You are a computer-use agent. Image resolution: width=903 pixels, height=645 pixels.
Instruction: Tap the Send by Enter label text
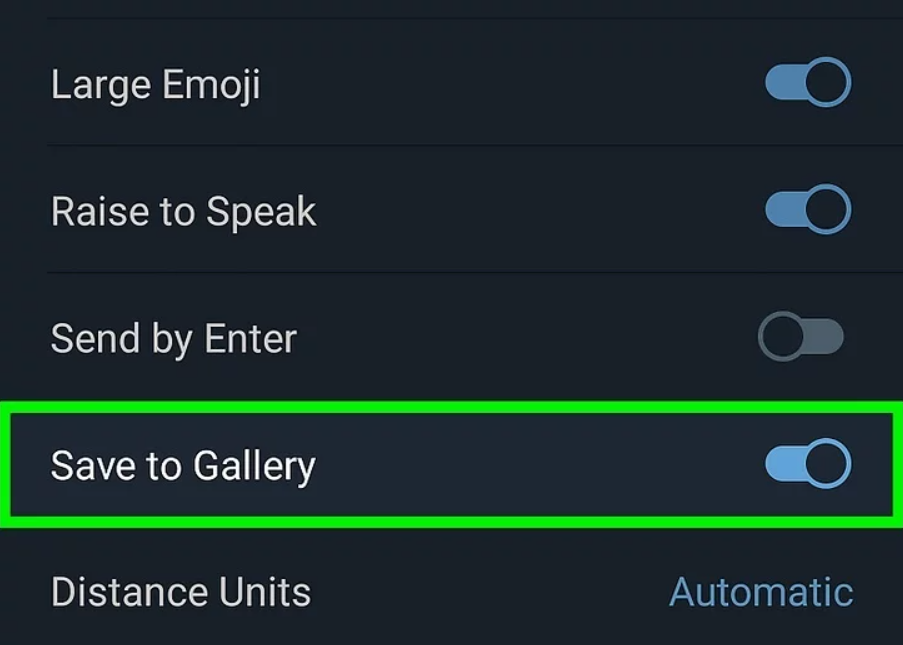coord(174,338)
